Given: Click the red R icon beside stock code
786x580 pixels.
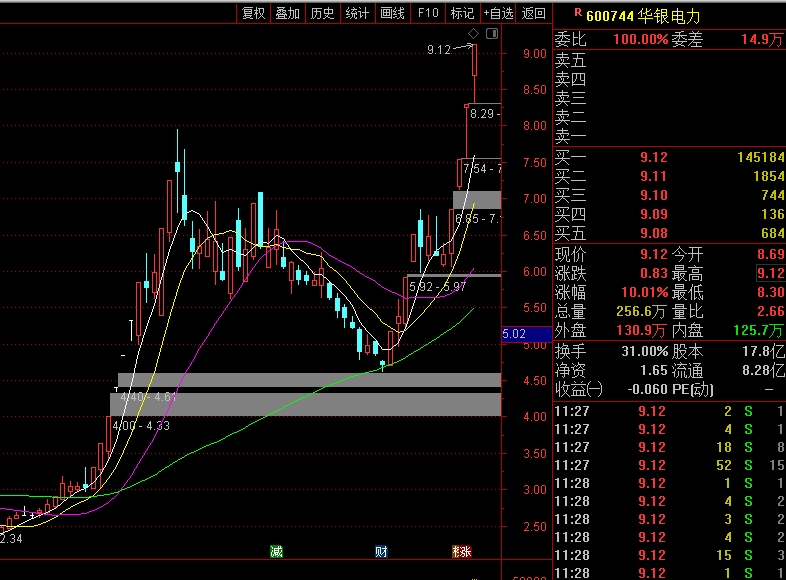Looking at the screenshot, I should coord(577,14).
